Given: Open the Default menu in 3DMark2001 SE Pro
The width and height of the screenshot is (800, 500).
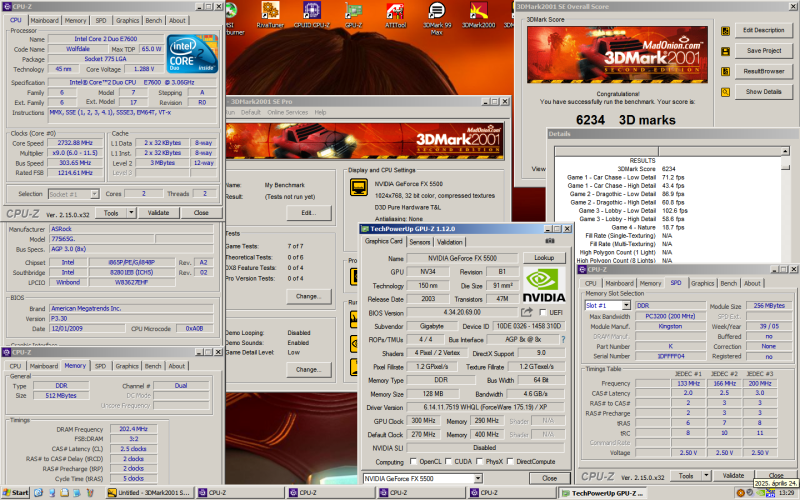Looking at the screenshot, I should (251, 112).
